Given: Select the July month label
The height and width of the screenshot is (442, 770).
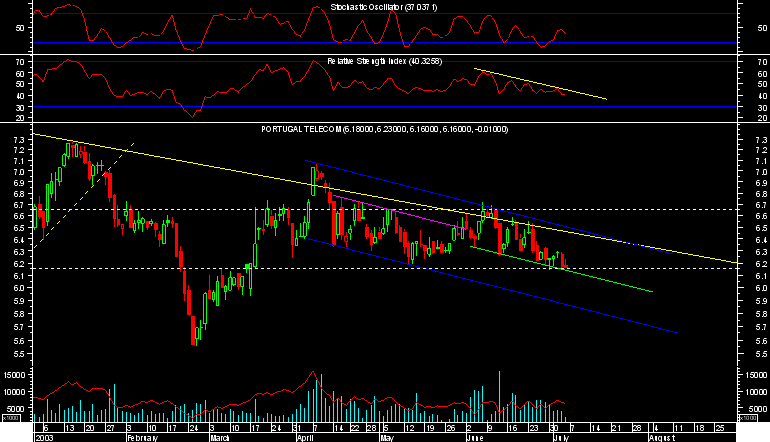Looking at the screenshot, I should tap(561, 438).
